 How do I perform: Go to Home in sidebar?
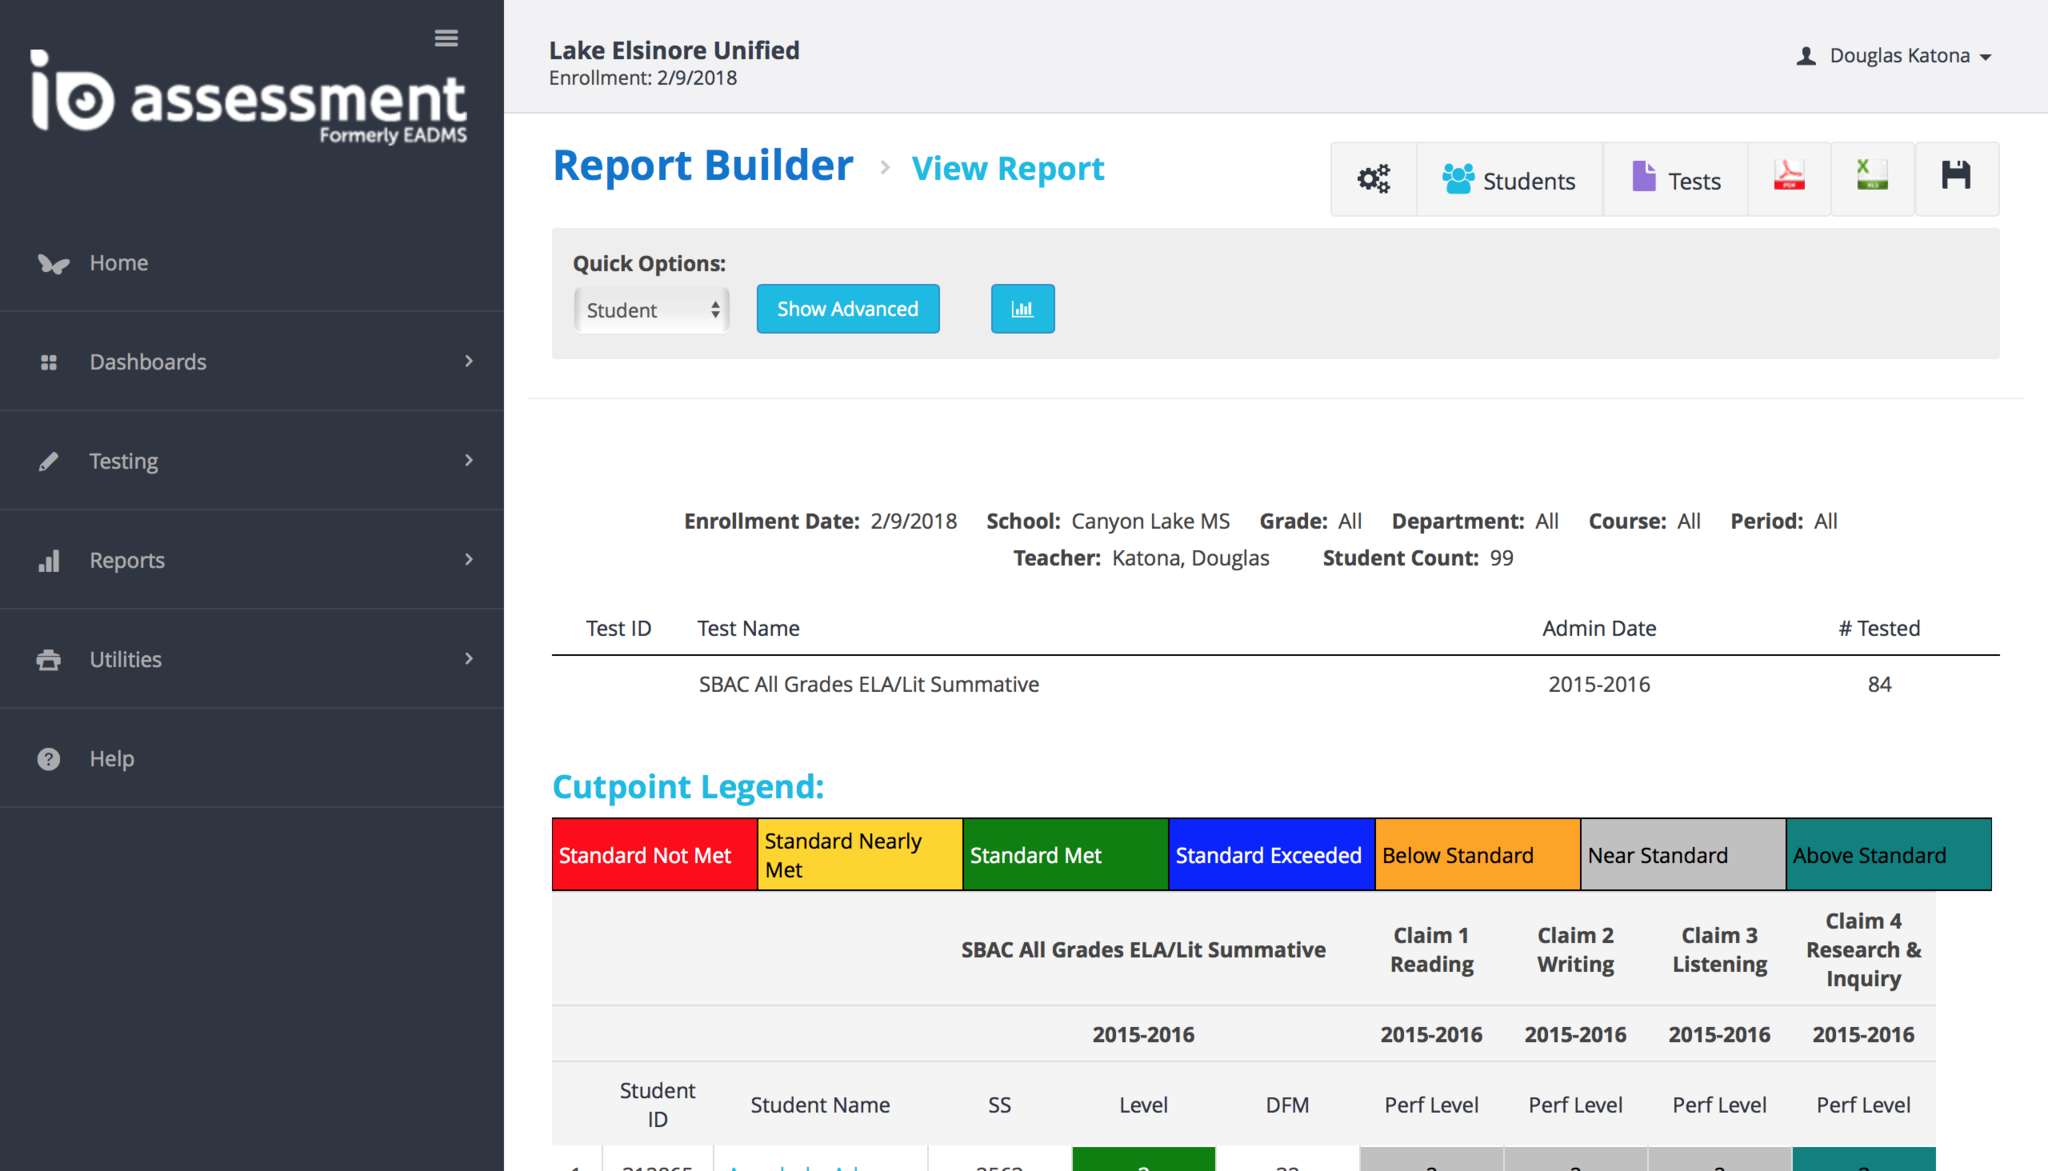tap(118, 263)
